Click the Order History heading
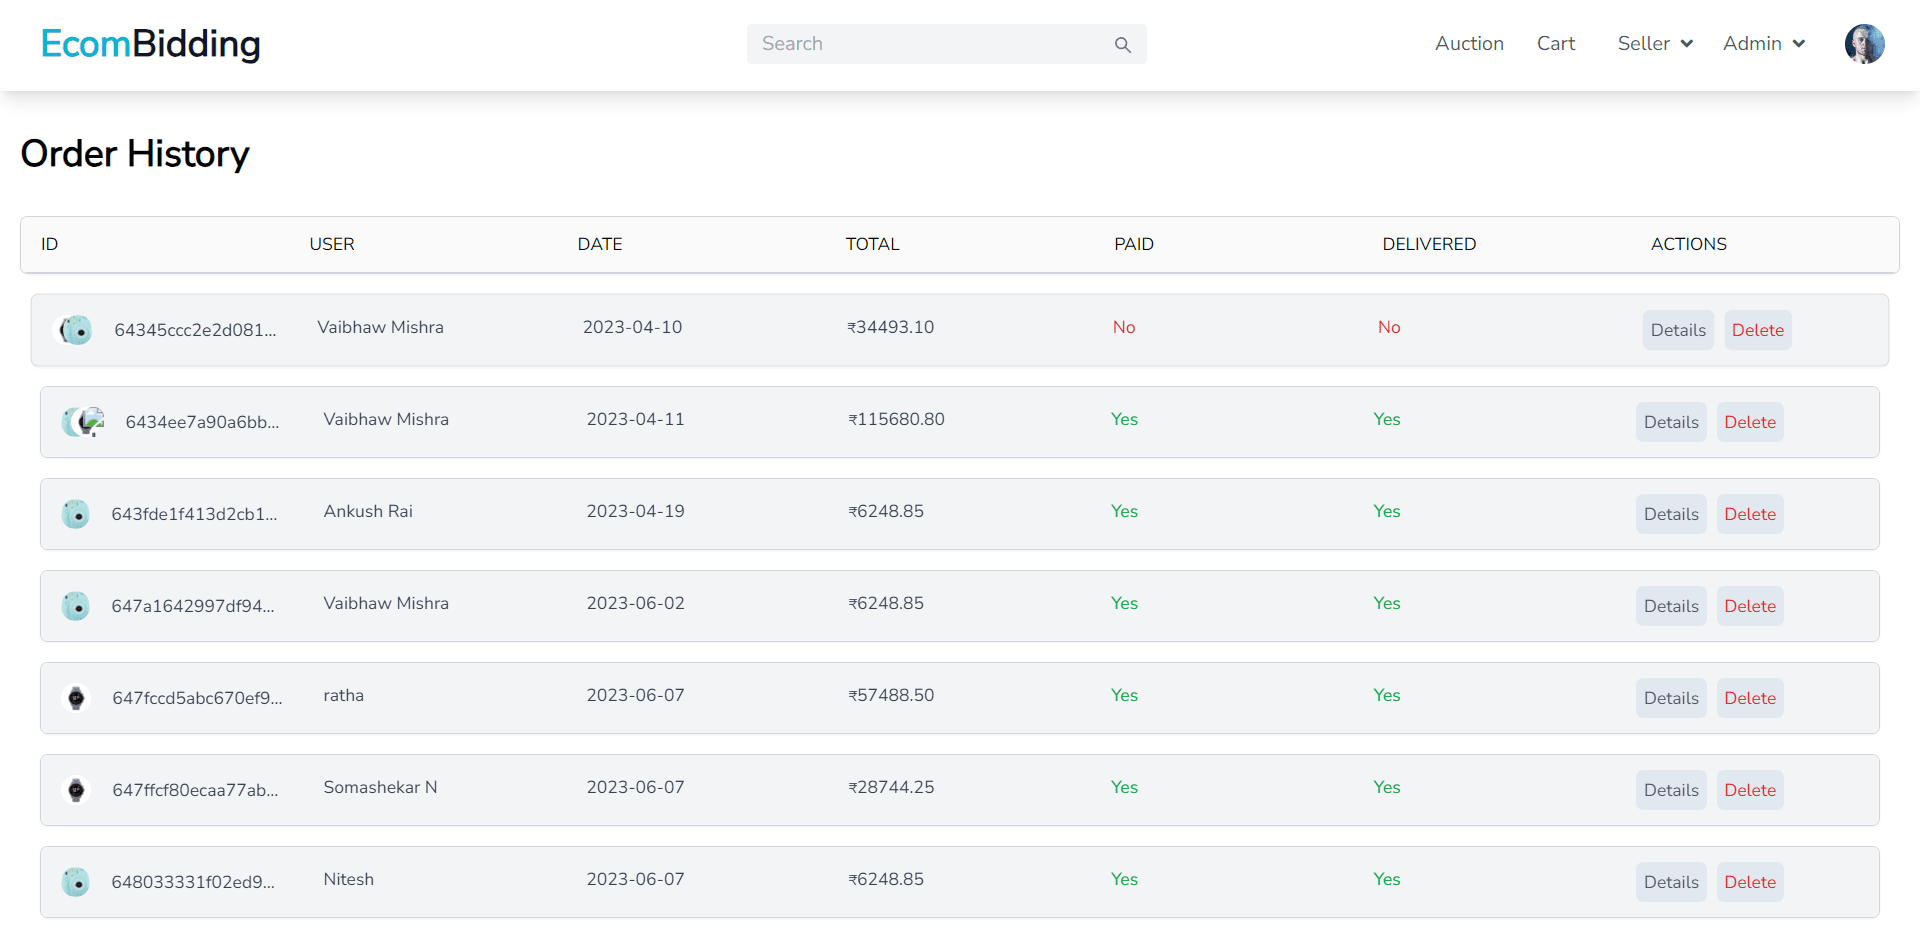The height and width of the screenshot is (928, 1920). point(135,154)
